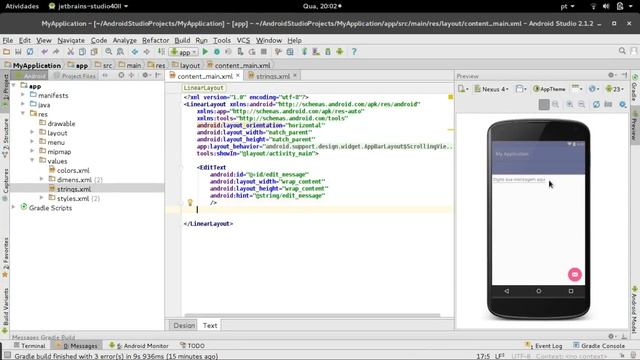
Task: Click the pink floating button in phone preview
Action: coord(575,274)
